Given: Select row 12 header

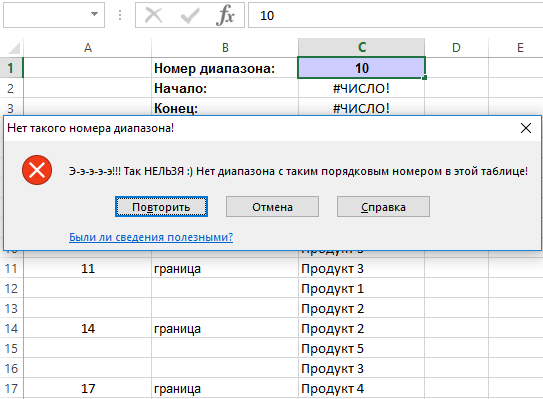Looking at the screenshot, I should (x=11, y=288).
